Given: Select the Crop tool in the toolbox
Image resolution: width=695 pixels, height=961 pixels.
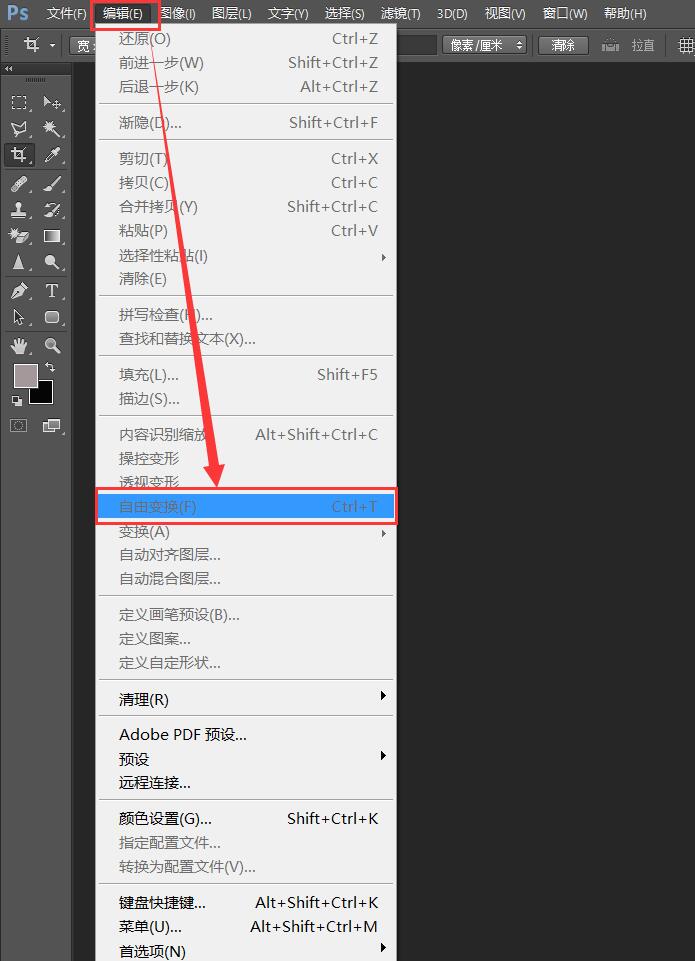Looking at the screenshot, I should point(19,155).
